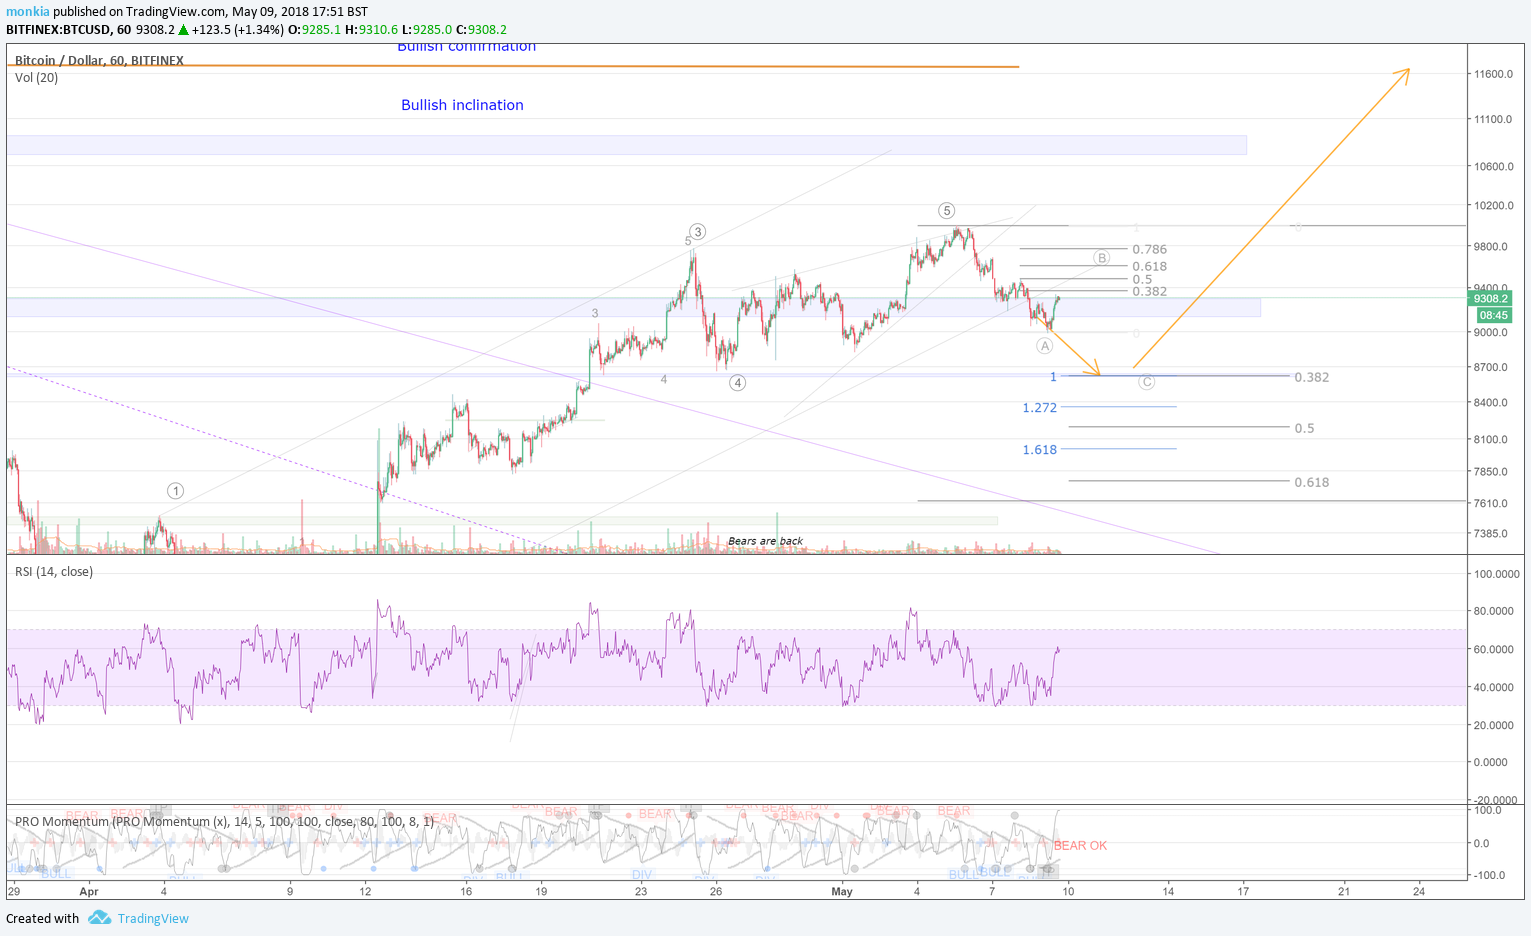
Task: Click the 10200.0 price axis label
Action: [x=1493, y=206]
